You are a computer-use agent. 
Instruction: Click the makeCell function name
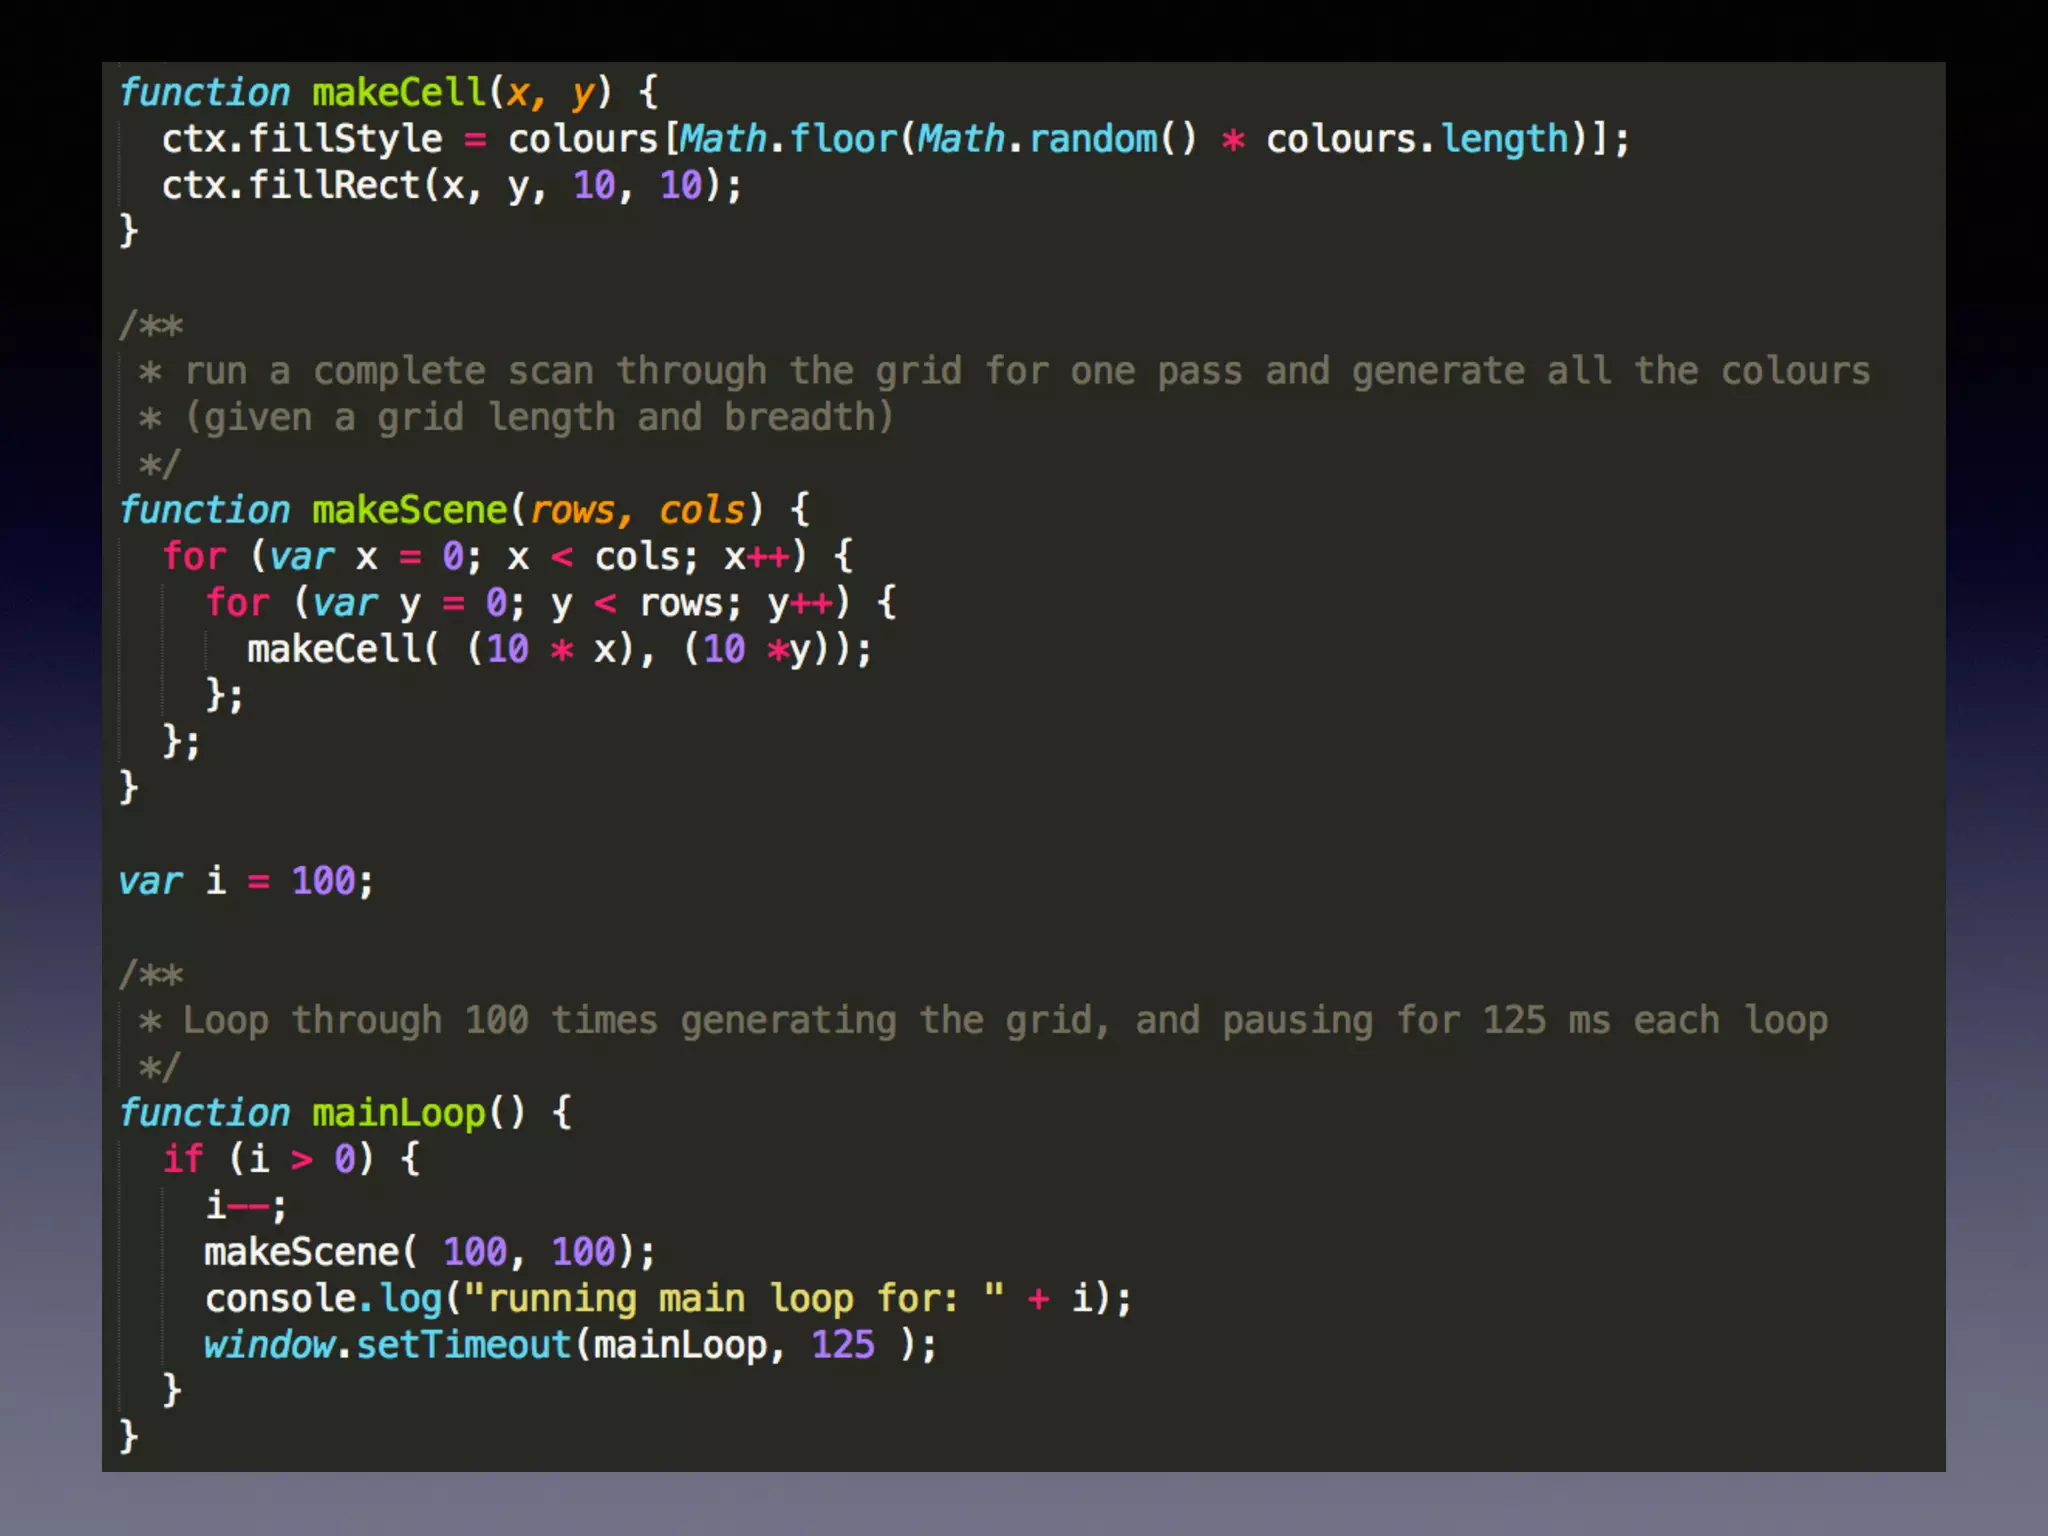point(398,93)
